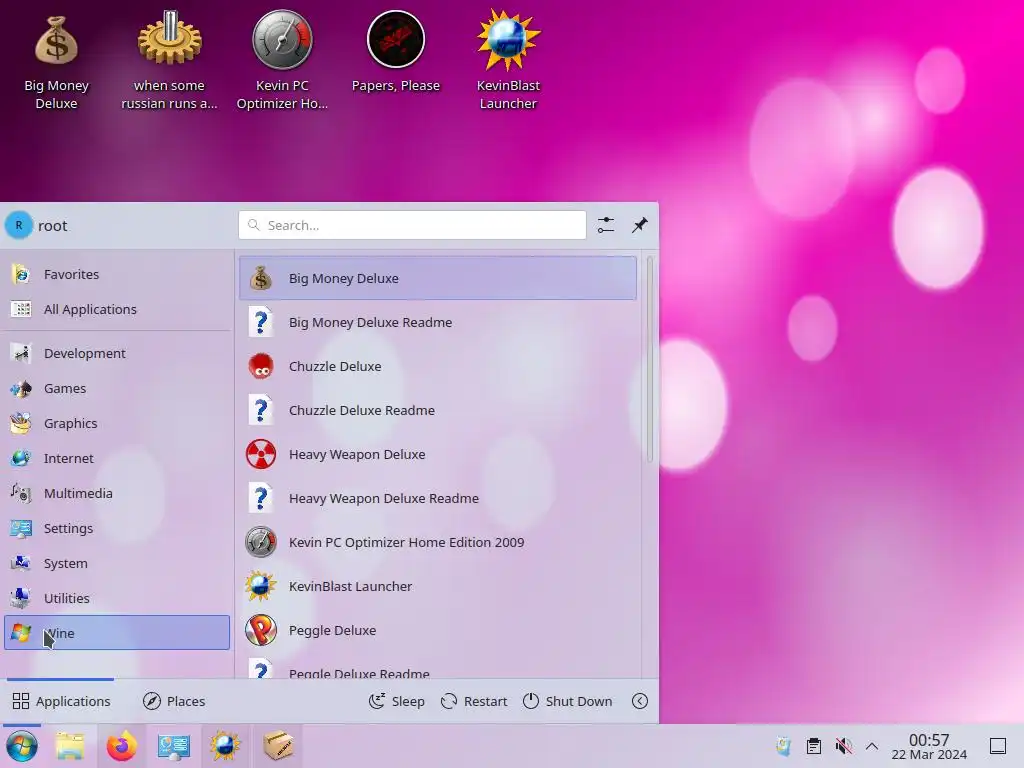Click the application list scrollbar
The width and height of the screenshot is (1024, 768).
tap(650, 359)
